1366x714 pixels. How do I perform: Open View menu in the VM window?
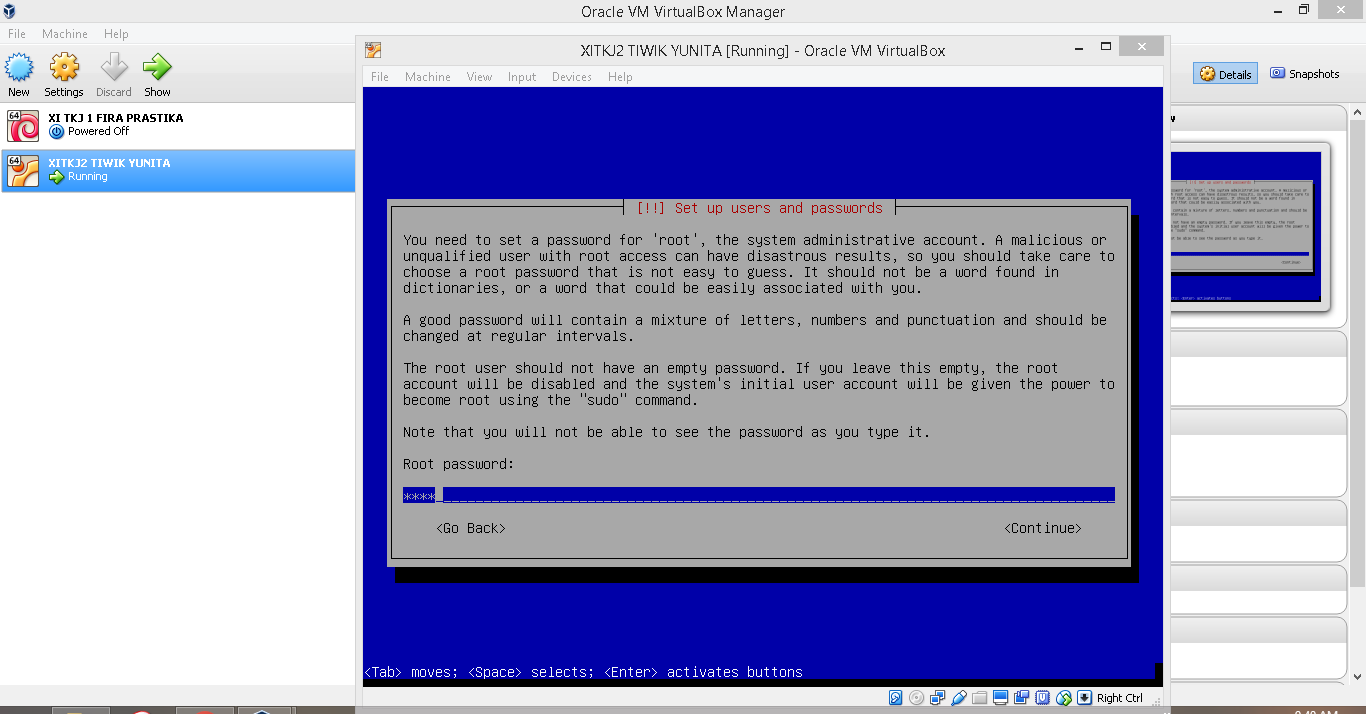(479, 77)
